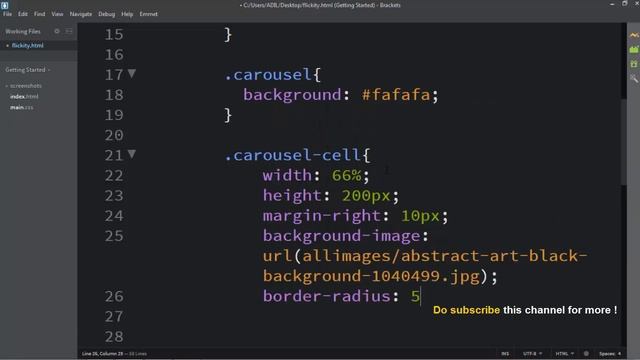Click the border-radius property name
Screen dimensions: 640x360
pos(327,296)
